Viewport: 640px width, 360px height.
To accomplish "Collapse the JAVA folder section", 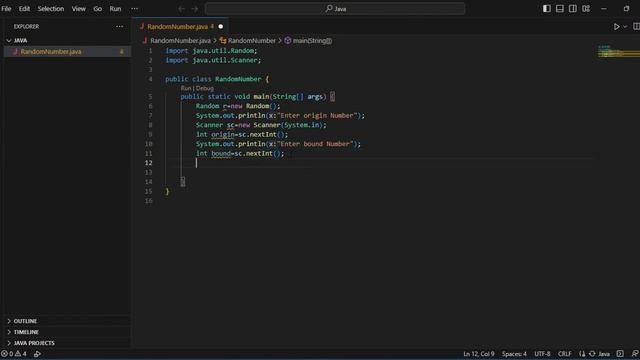I will pos(67,40).
